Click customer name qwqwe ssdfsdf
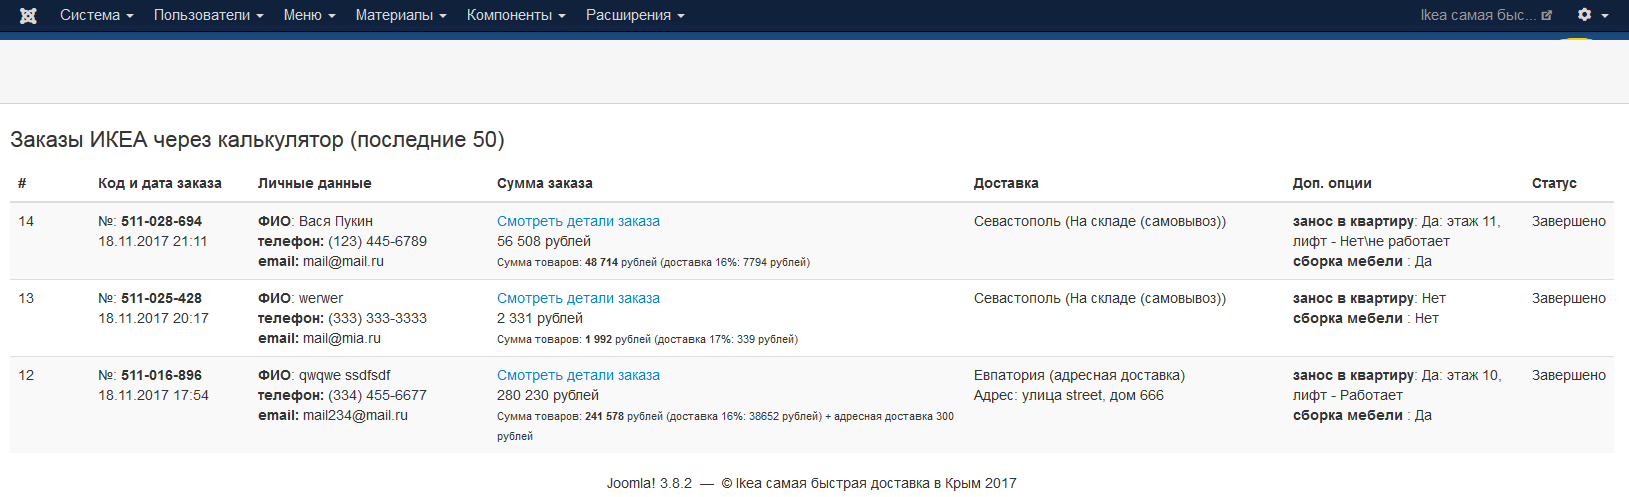 pyautogui.click(x=345, y=375)
